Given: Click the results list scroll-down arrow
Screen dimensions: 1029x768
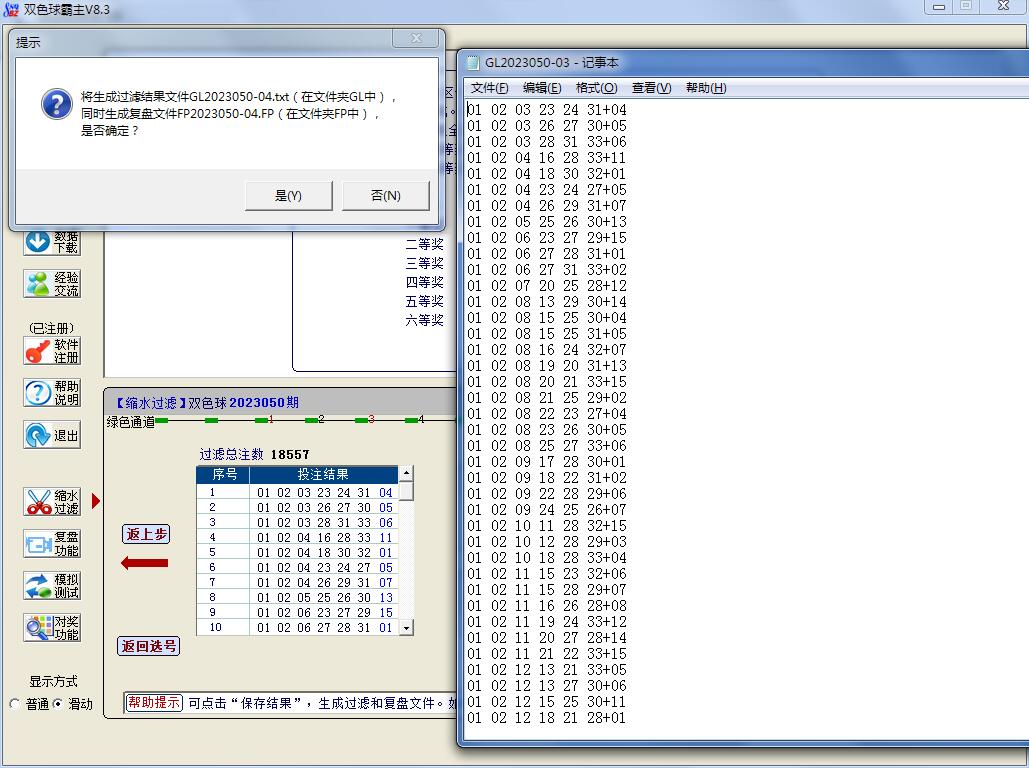Looking at the screenshot, I should click(x=406, y=628).
